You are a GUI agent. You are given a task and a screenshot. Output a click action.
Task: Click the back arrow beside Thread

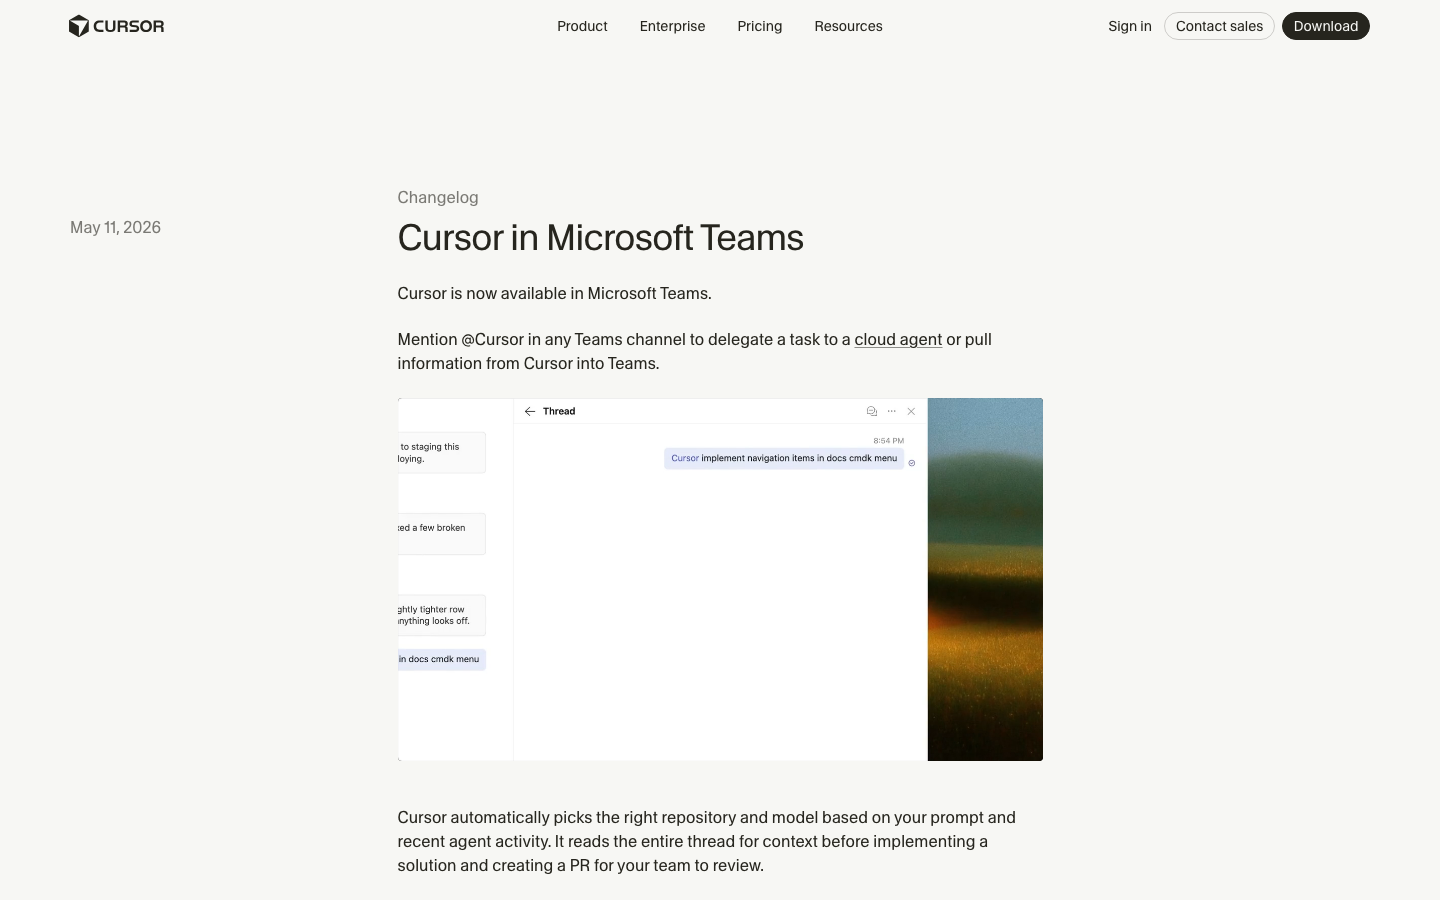point(530,411)
